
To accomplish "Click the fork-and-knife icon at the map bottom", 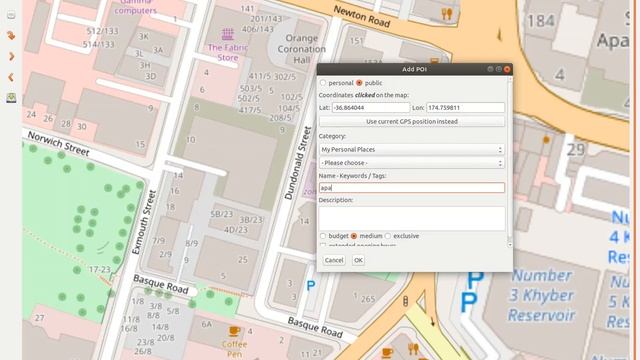I will tap(413, 349).
